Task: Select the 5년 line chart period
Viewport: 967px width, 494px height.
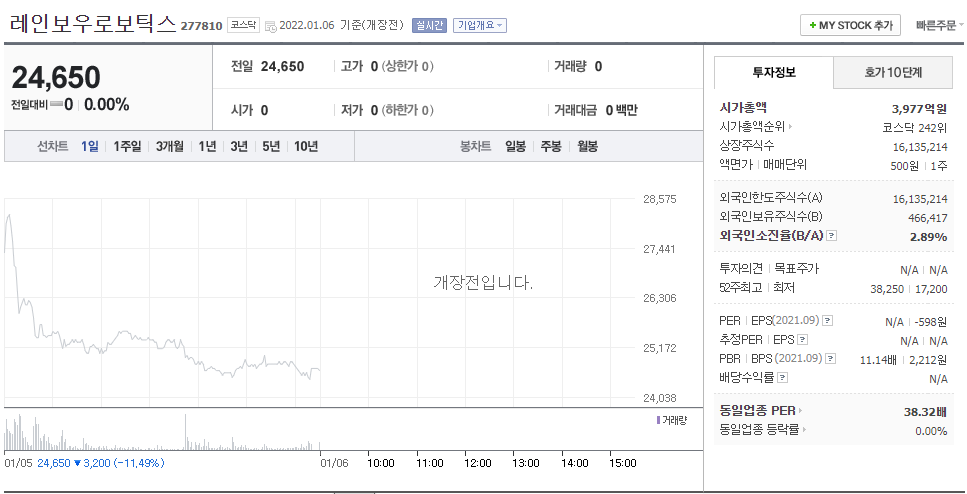Action: 271,147
